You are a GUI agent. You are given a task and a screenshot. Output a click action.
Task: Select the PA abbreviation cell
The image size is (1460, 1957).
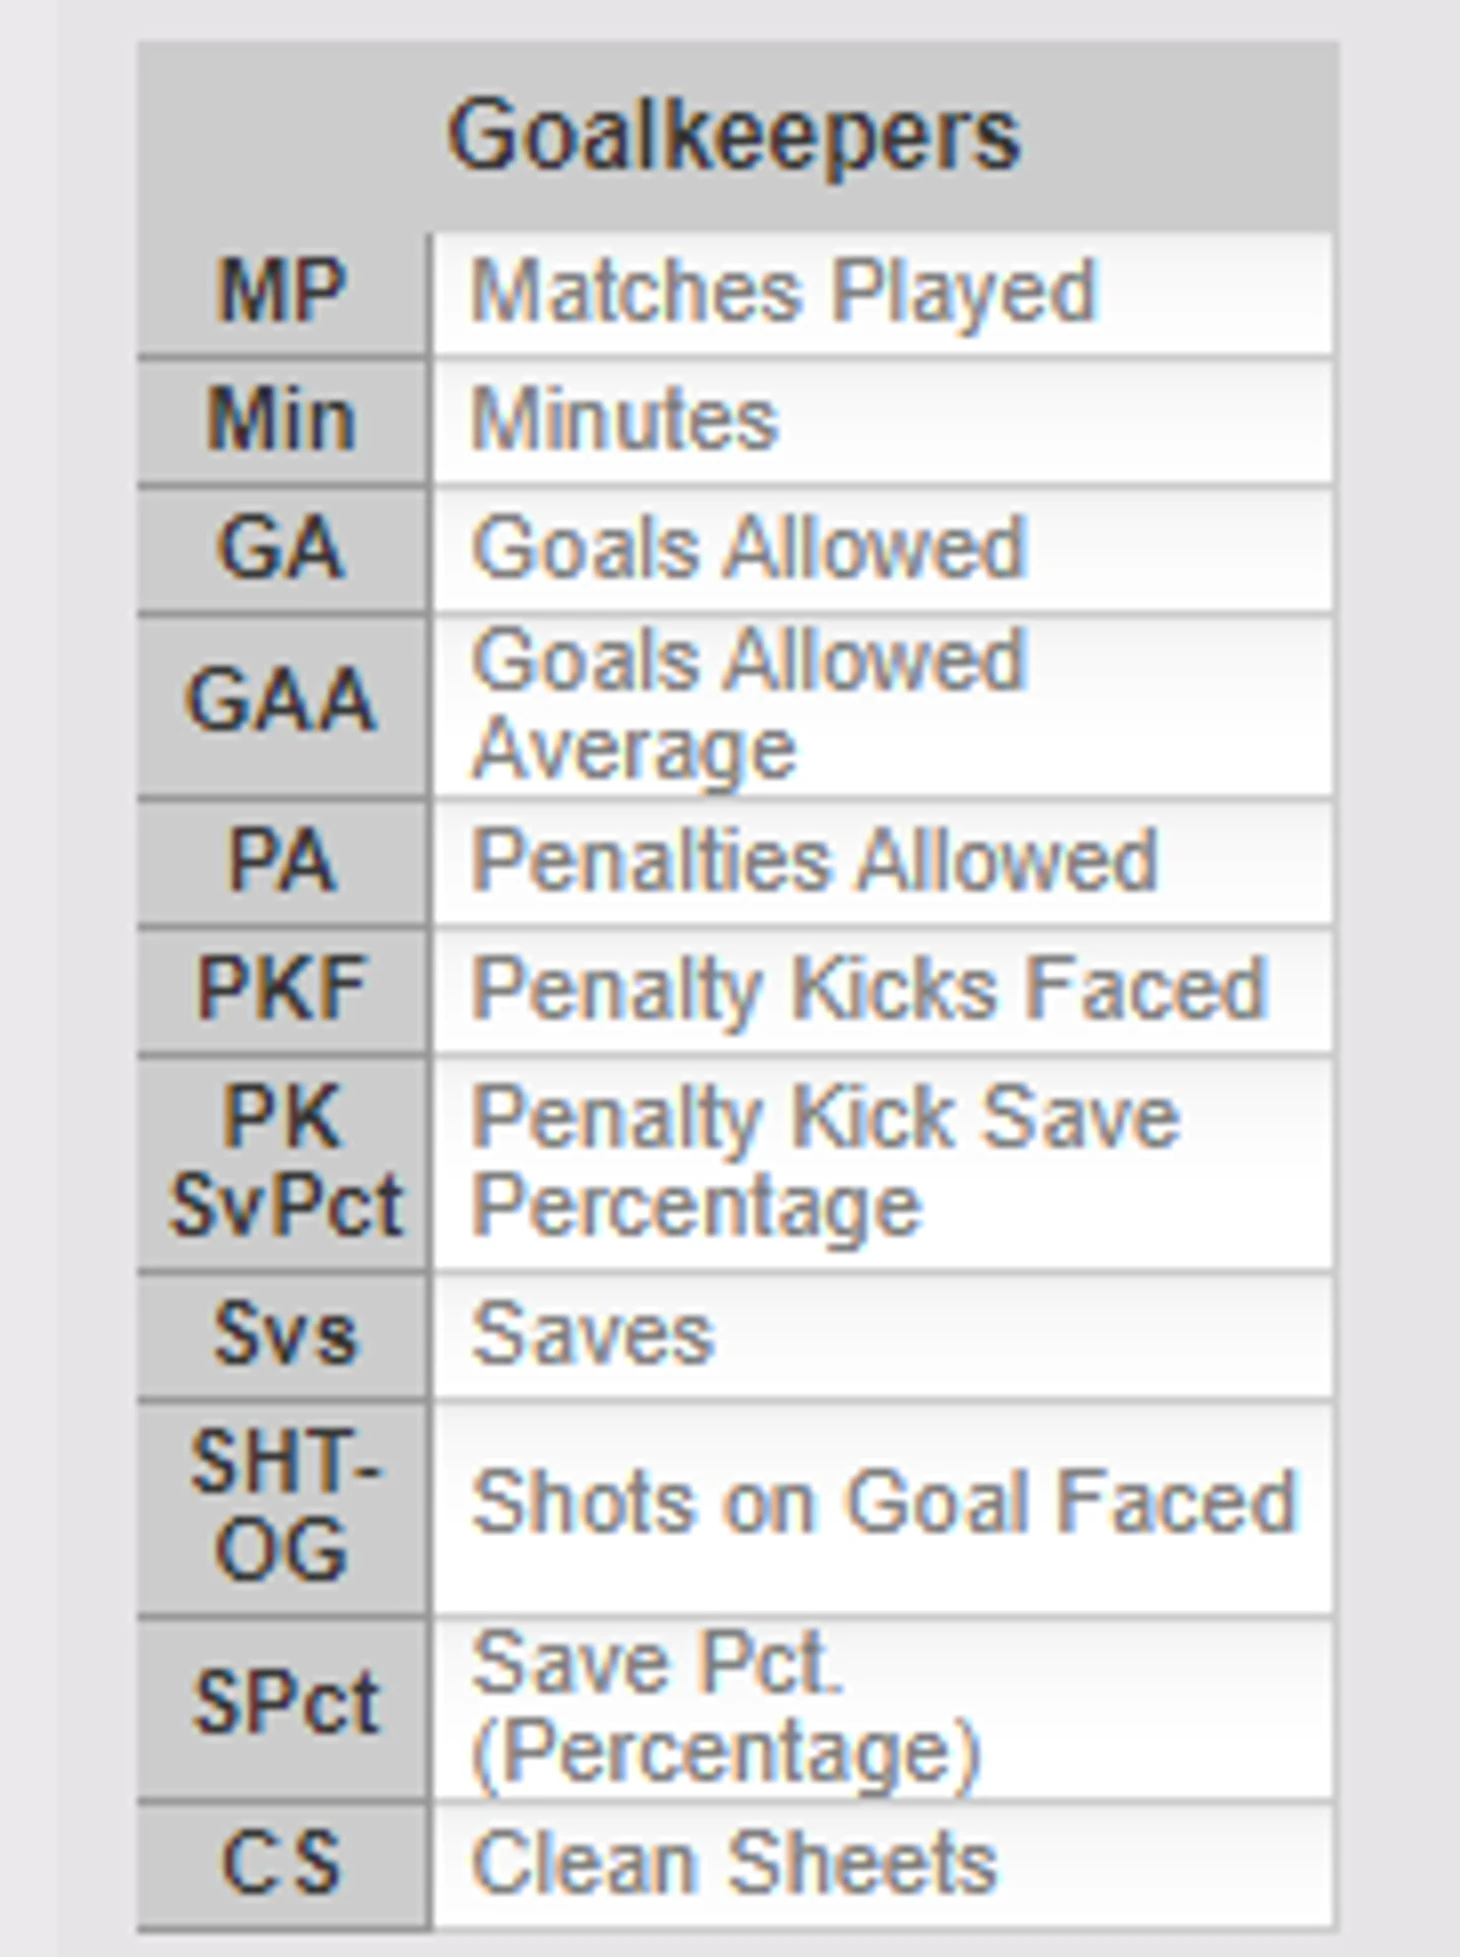point(283,860)
